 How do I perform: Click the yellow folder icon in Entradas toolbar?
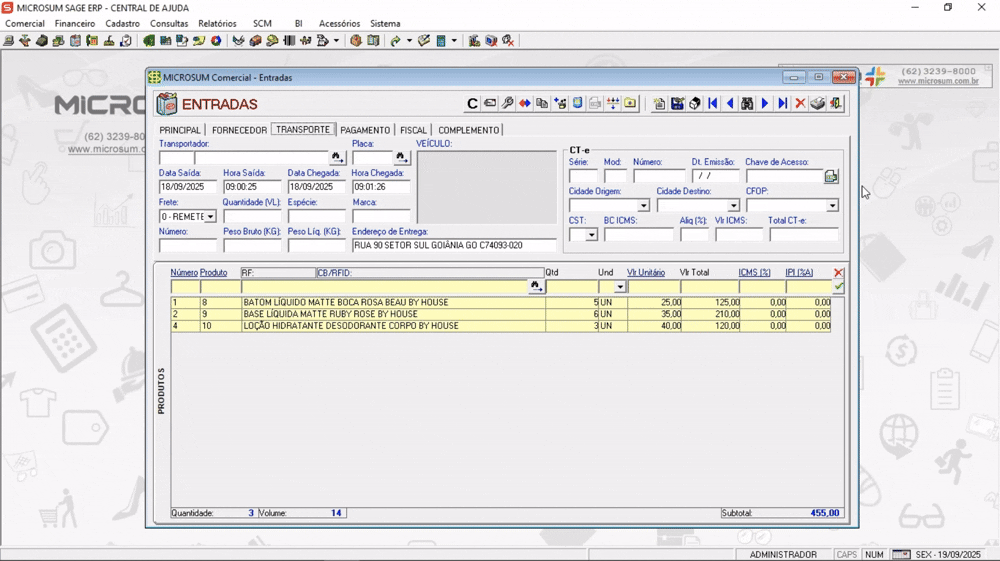pyautogui.click(x=630, y=103)
